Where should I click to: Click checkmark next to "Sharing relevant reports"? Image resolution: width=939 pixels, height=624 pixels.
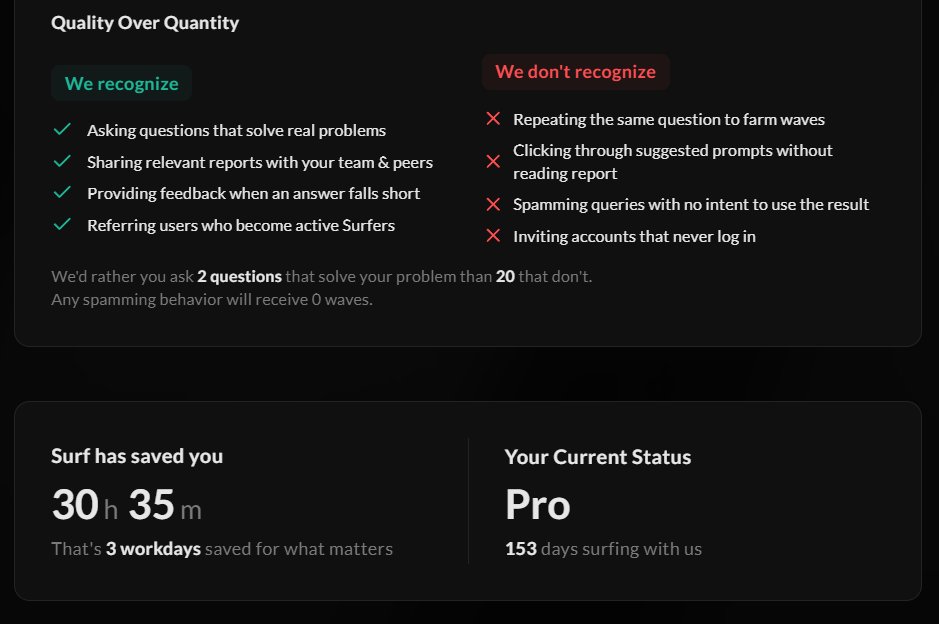pos(62,162)
